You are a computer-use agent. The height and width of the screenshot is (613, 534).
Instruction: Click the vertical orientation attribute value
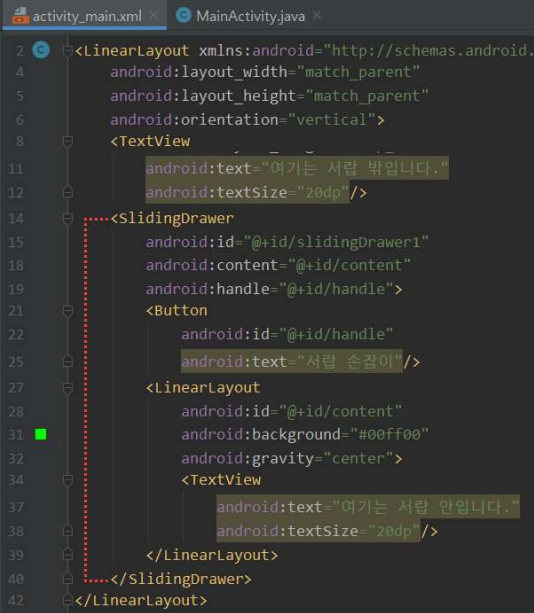click(332, 120)
